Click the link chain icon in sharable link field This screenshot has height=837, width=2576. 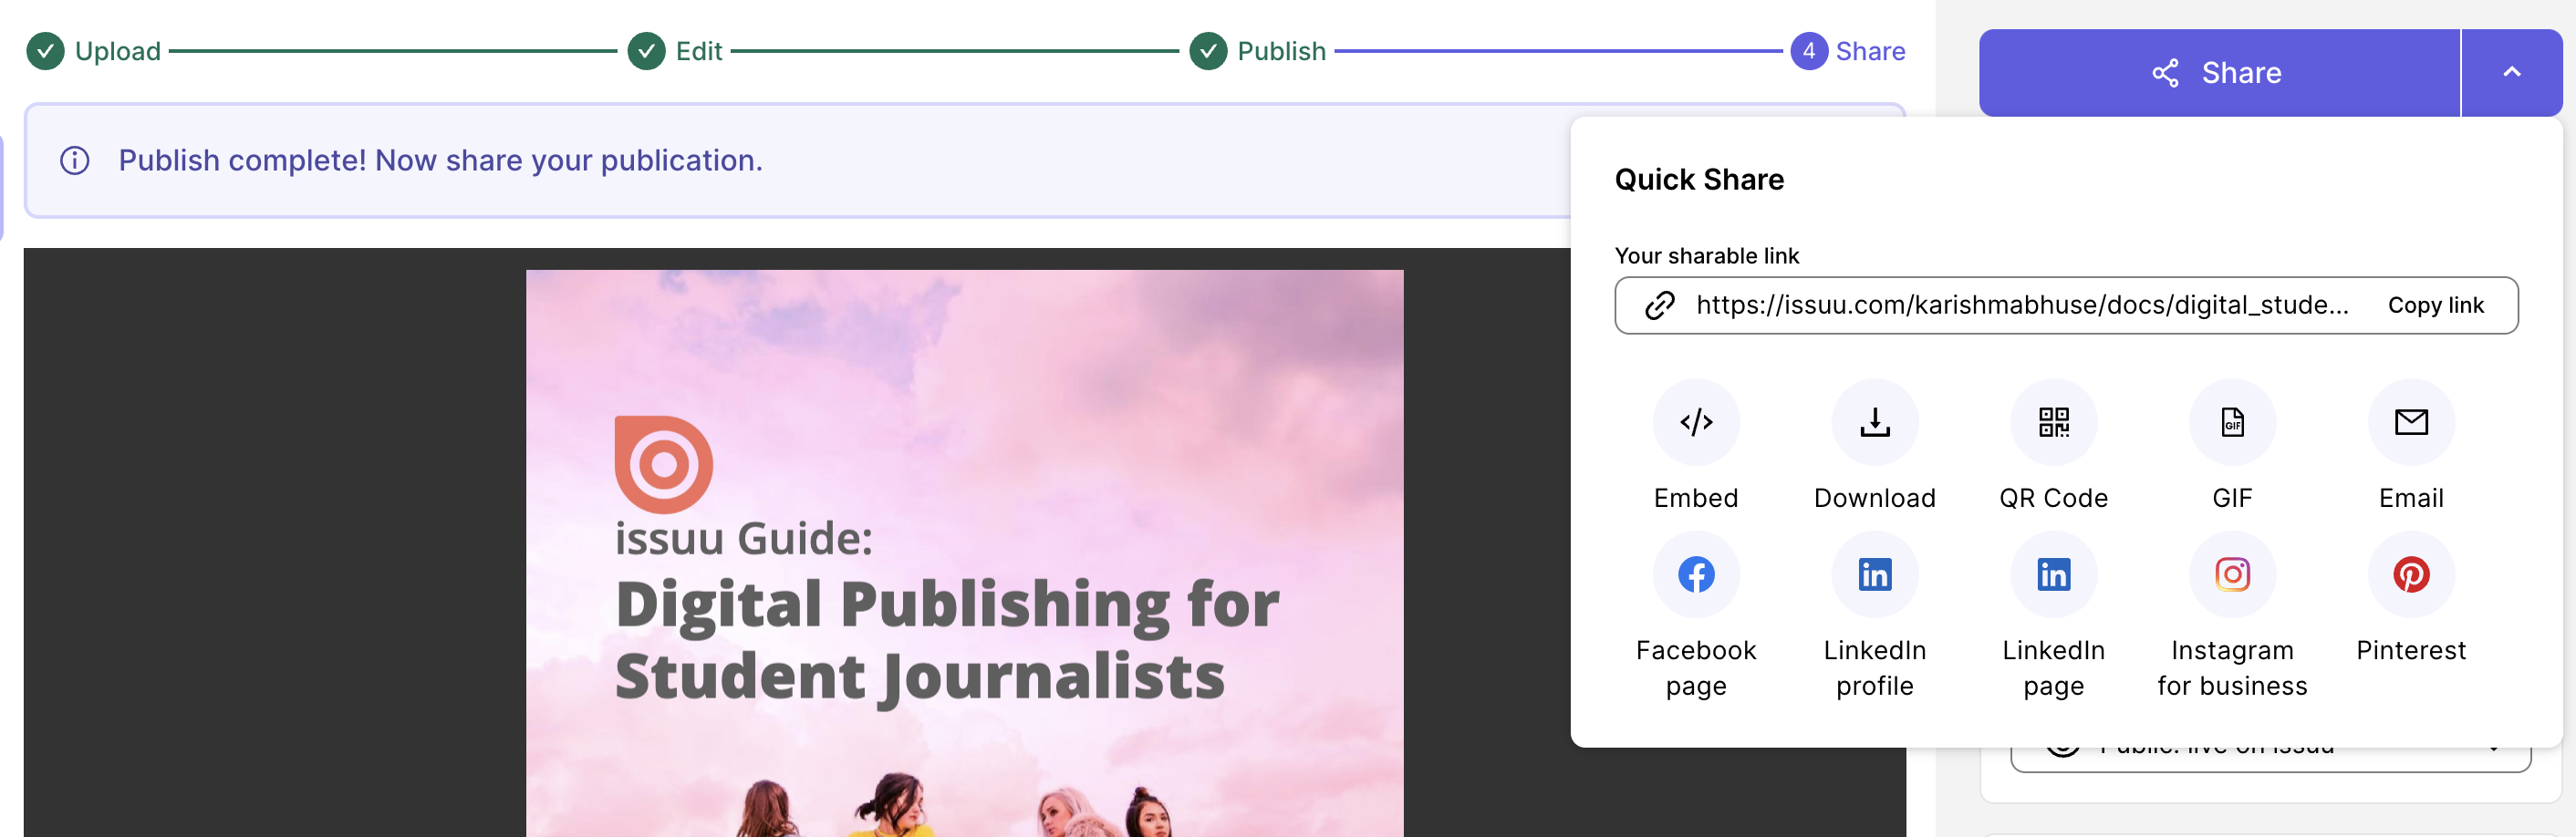click(x=1660, y=305)
